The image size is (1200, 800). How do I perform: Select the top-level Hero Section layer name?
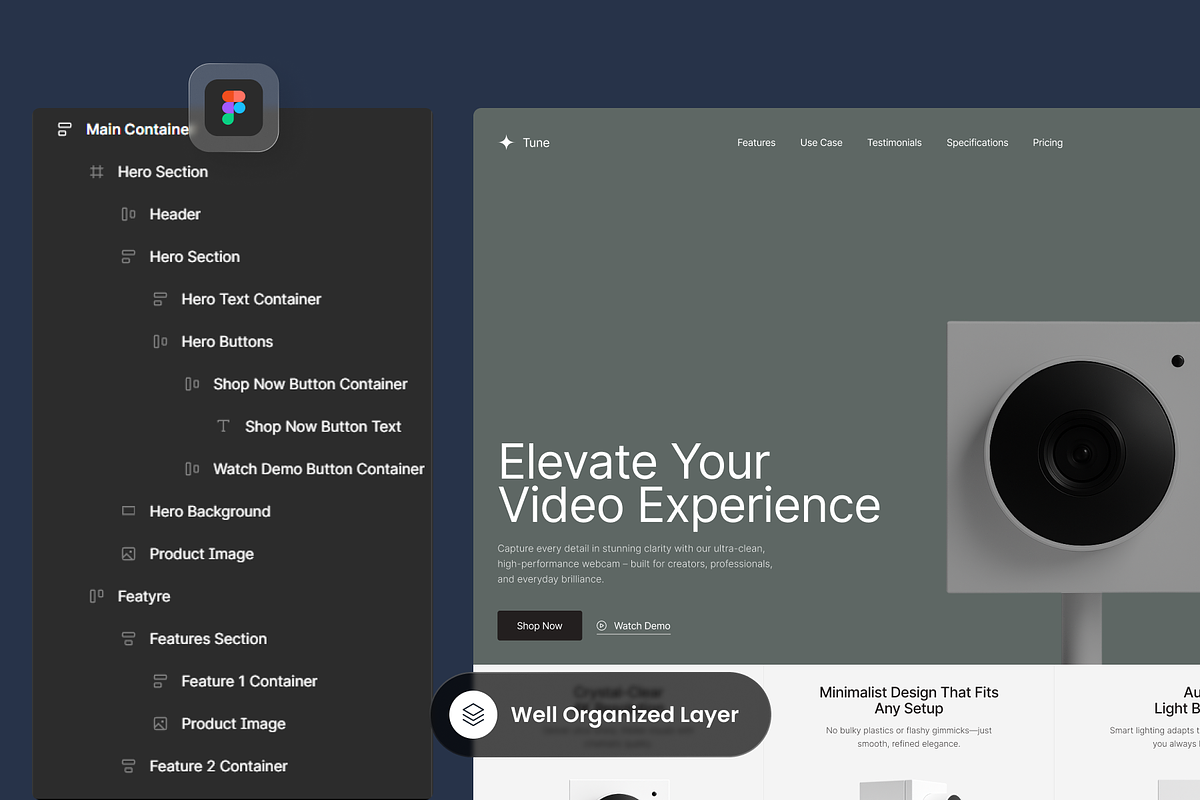click(163, 172)
